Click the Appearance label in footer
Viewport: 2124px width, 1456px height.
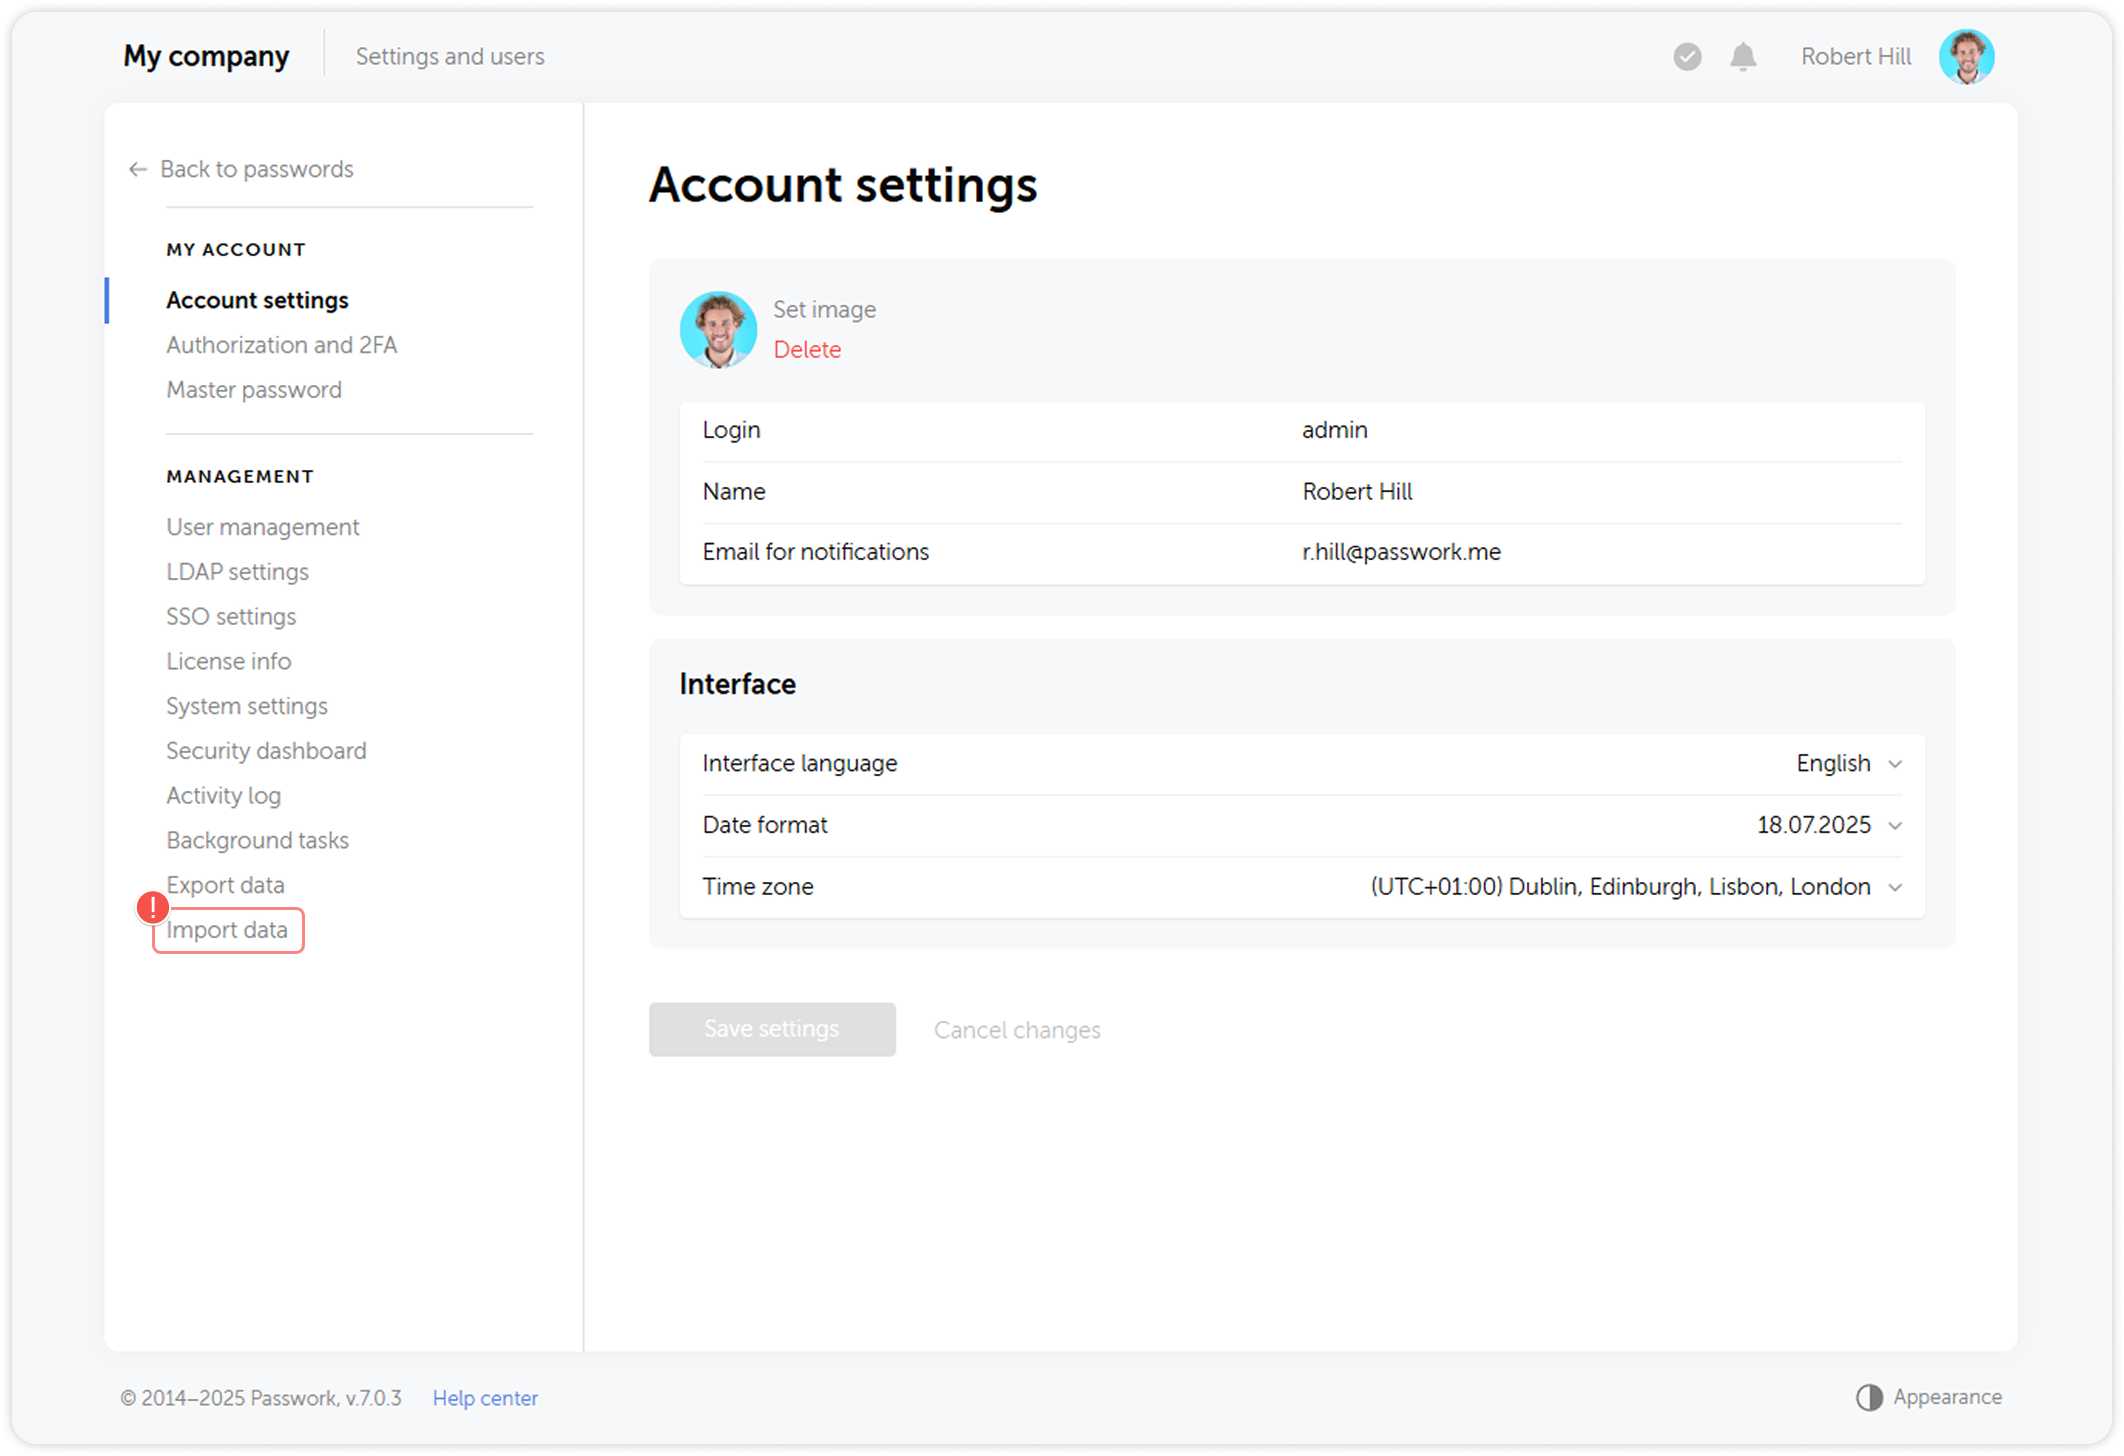click(1947, 1397)
